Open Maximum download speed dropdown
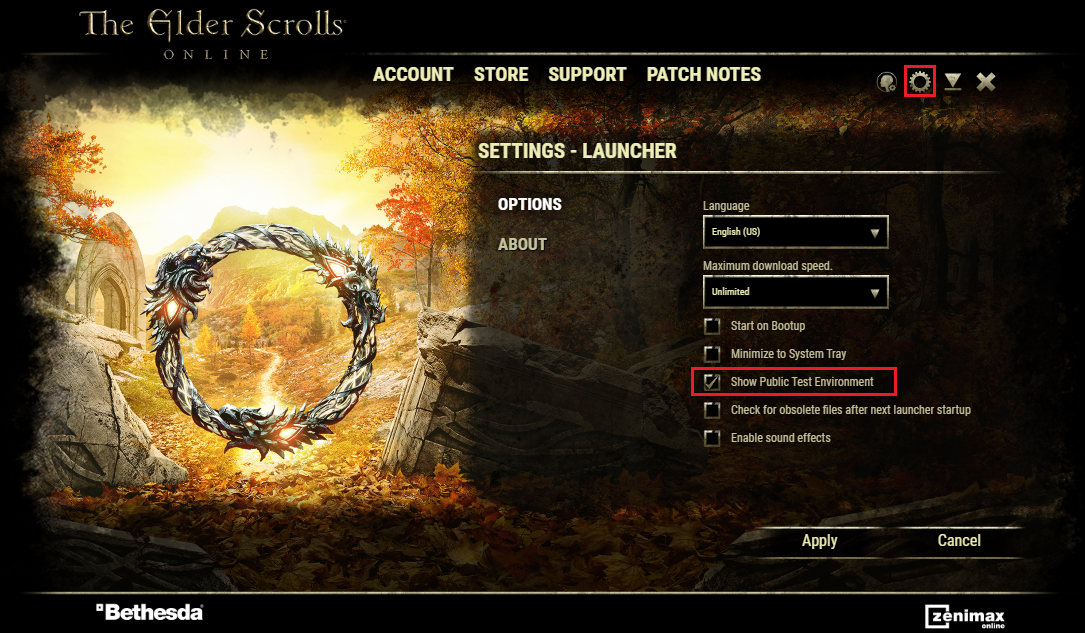The width and height of the screenshot is (1085, 633). 796,292
